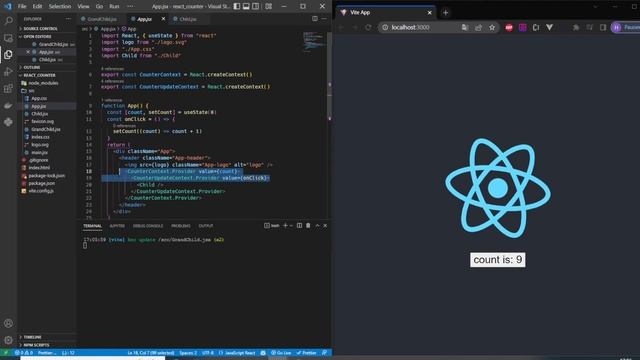Split the editor right

point(315,18)
